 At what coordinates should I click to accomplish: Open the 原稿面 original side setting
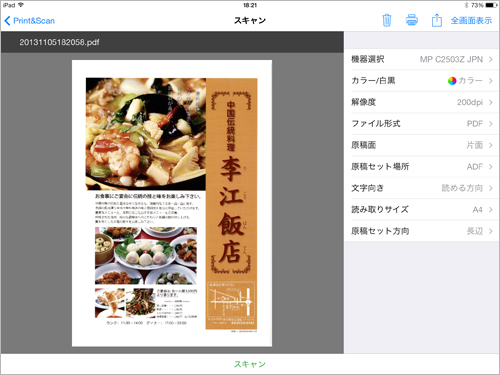422,145
